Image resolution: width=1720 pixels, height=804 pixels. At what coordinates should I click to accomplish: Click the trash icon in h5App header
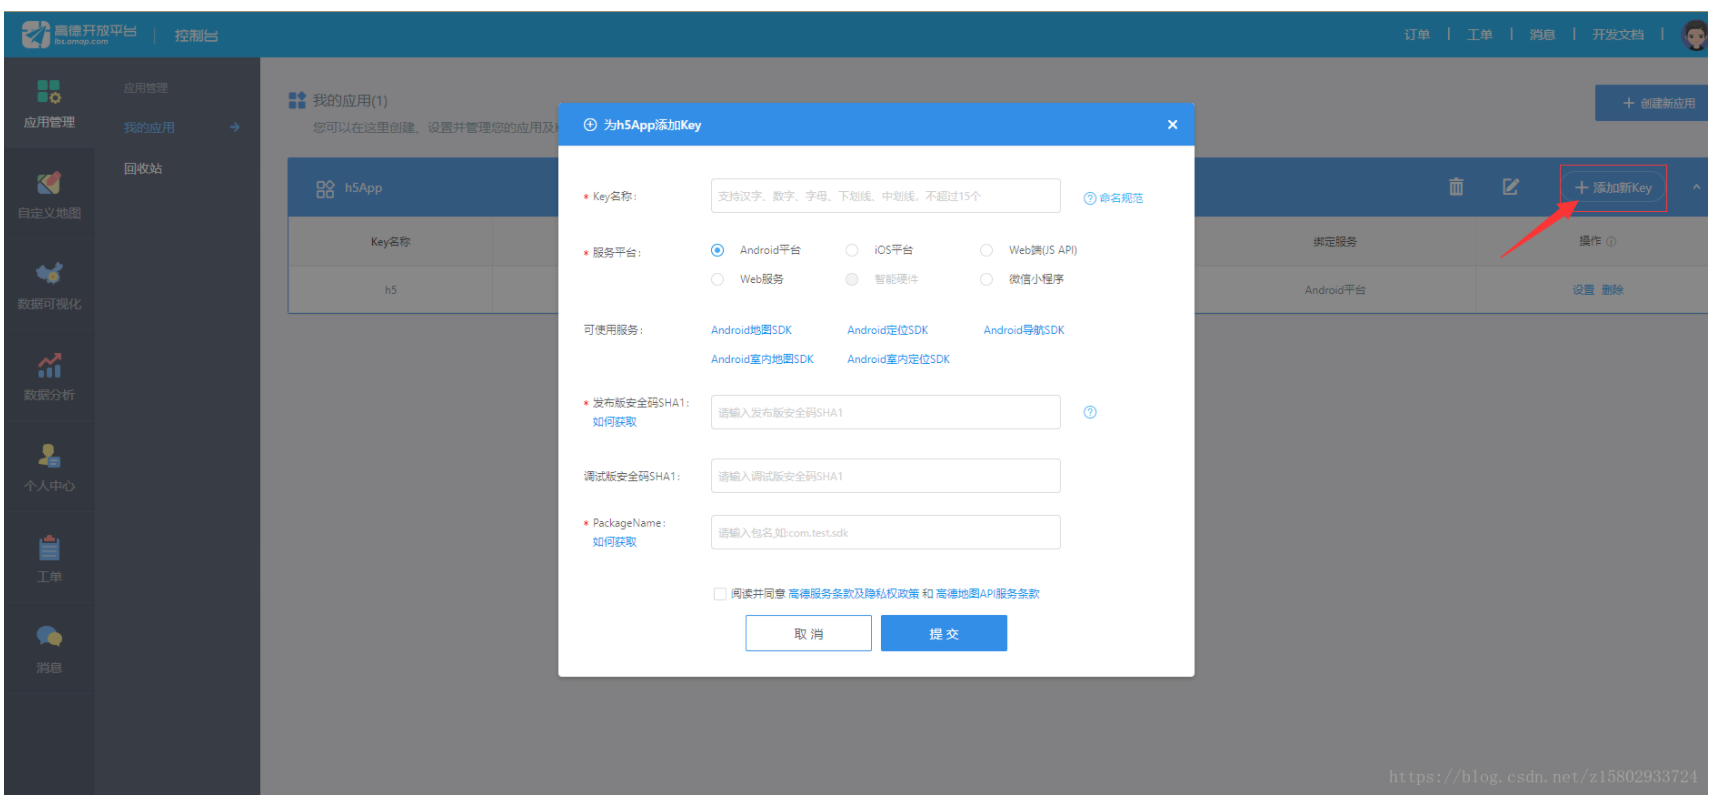pyautogui.click(x=1456, y=187)
